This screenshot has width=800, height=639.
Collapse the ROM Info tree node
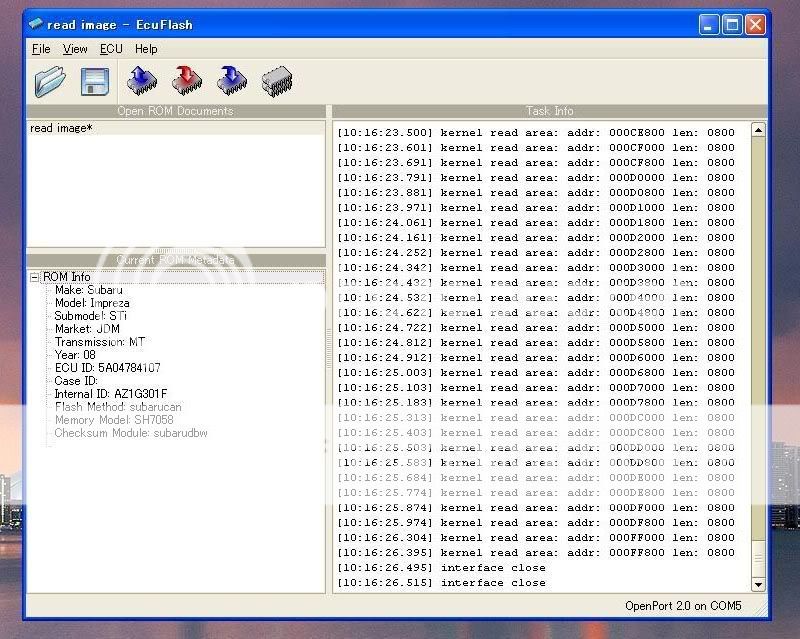(35, 277)
